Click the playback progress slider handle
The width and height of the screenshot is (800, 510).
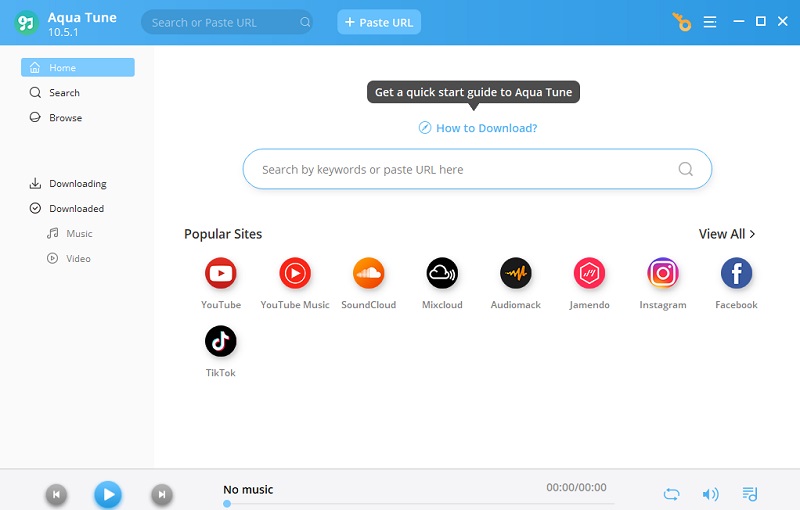(227, 504)
